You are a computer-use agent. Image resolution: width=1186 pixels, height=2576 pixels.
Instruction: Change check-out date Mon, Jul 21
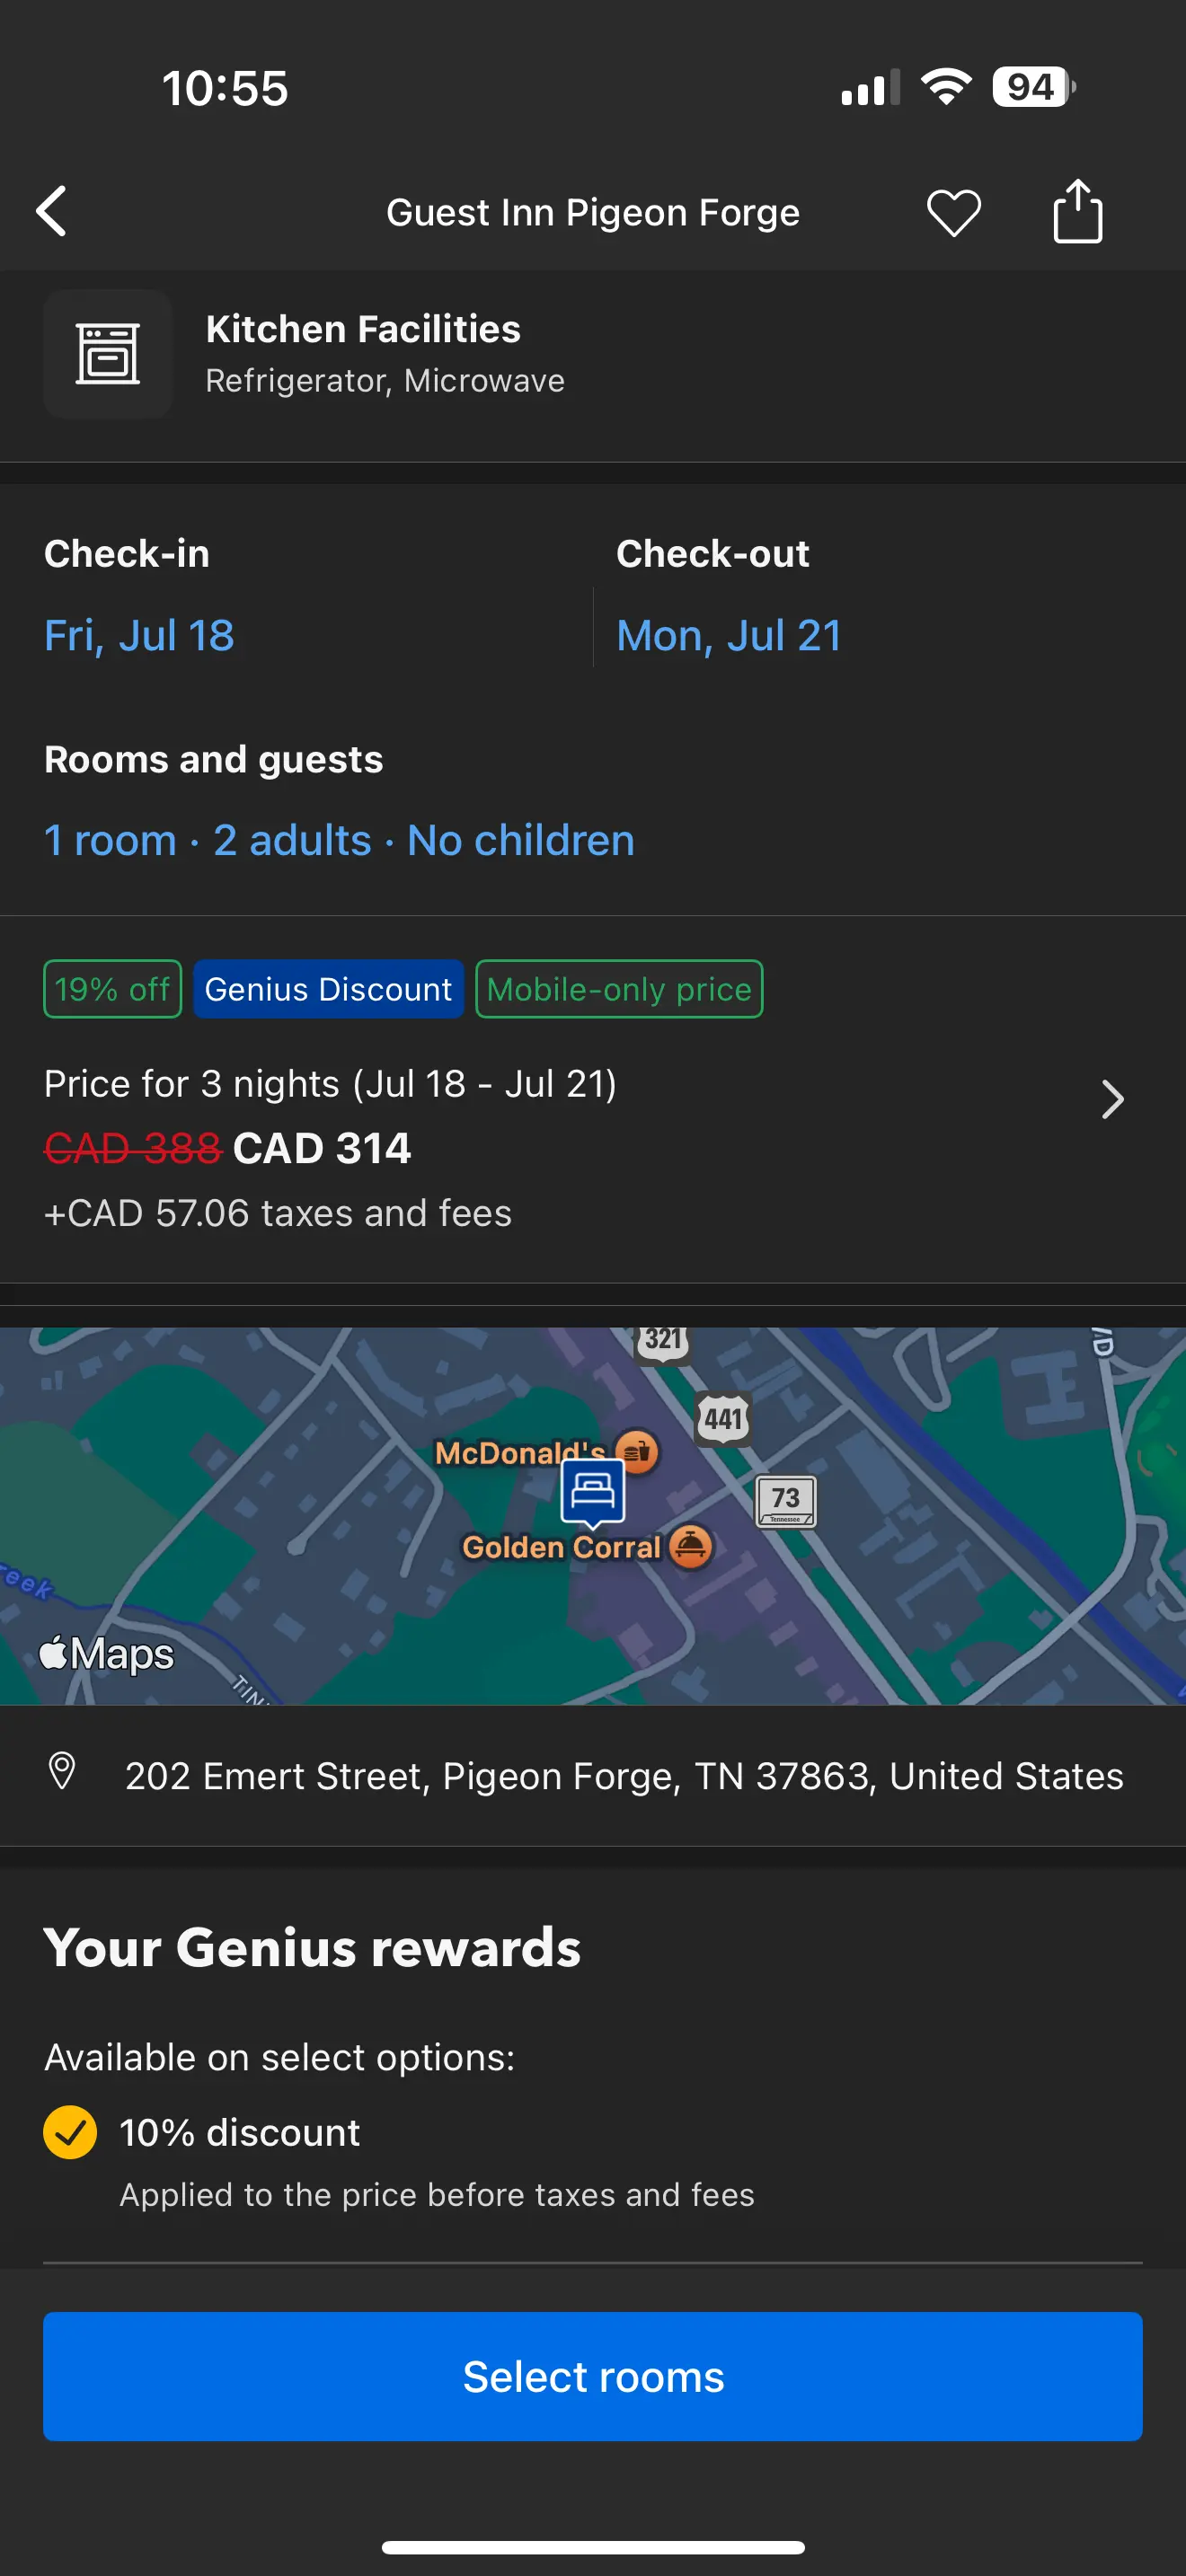728,635
